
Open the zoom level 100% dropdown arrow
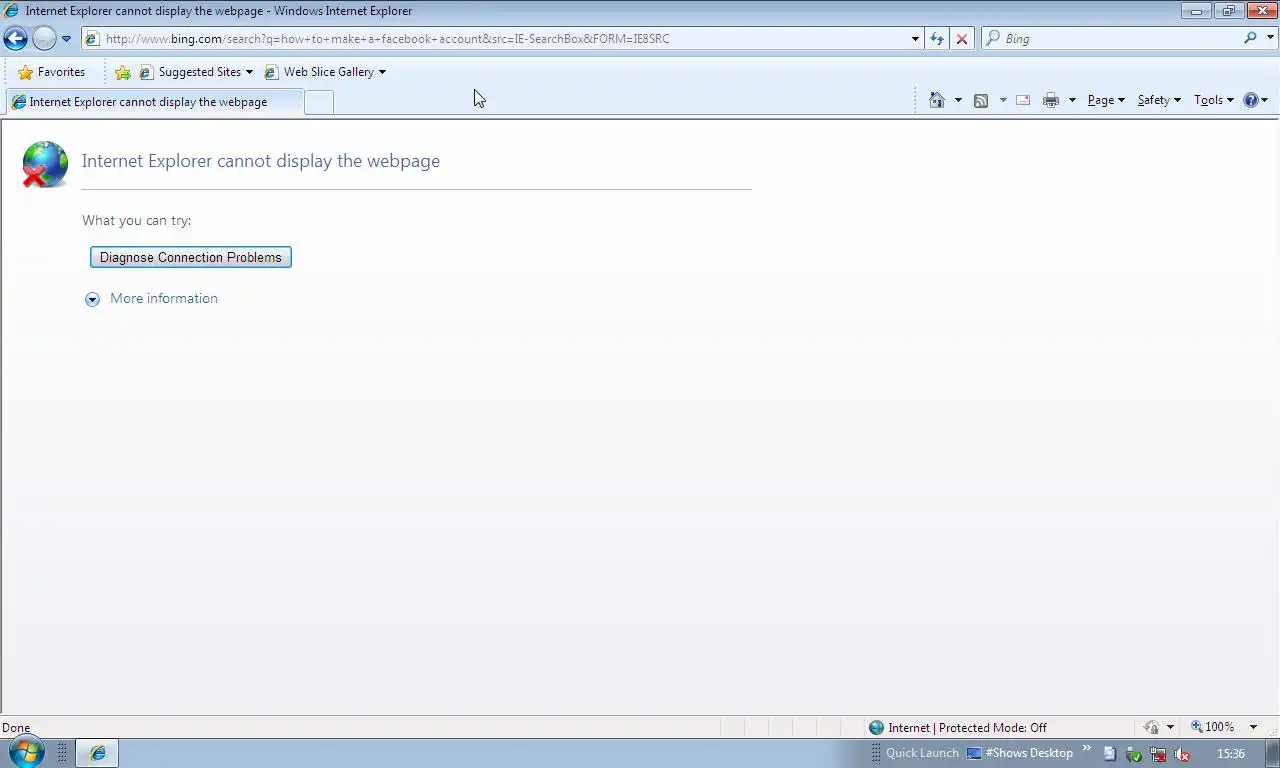tap(1253, 728)
